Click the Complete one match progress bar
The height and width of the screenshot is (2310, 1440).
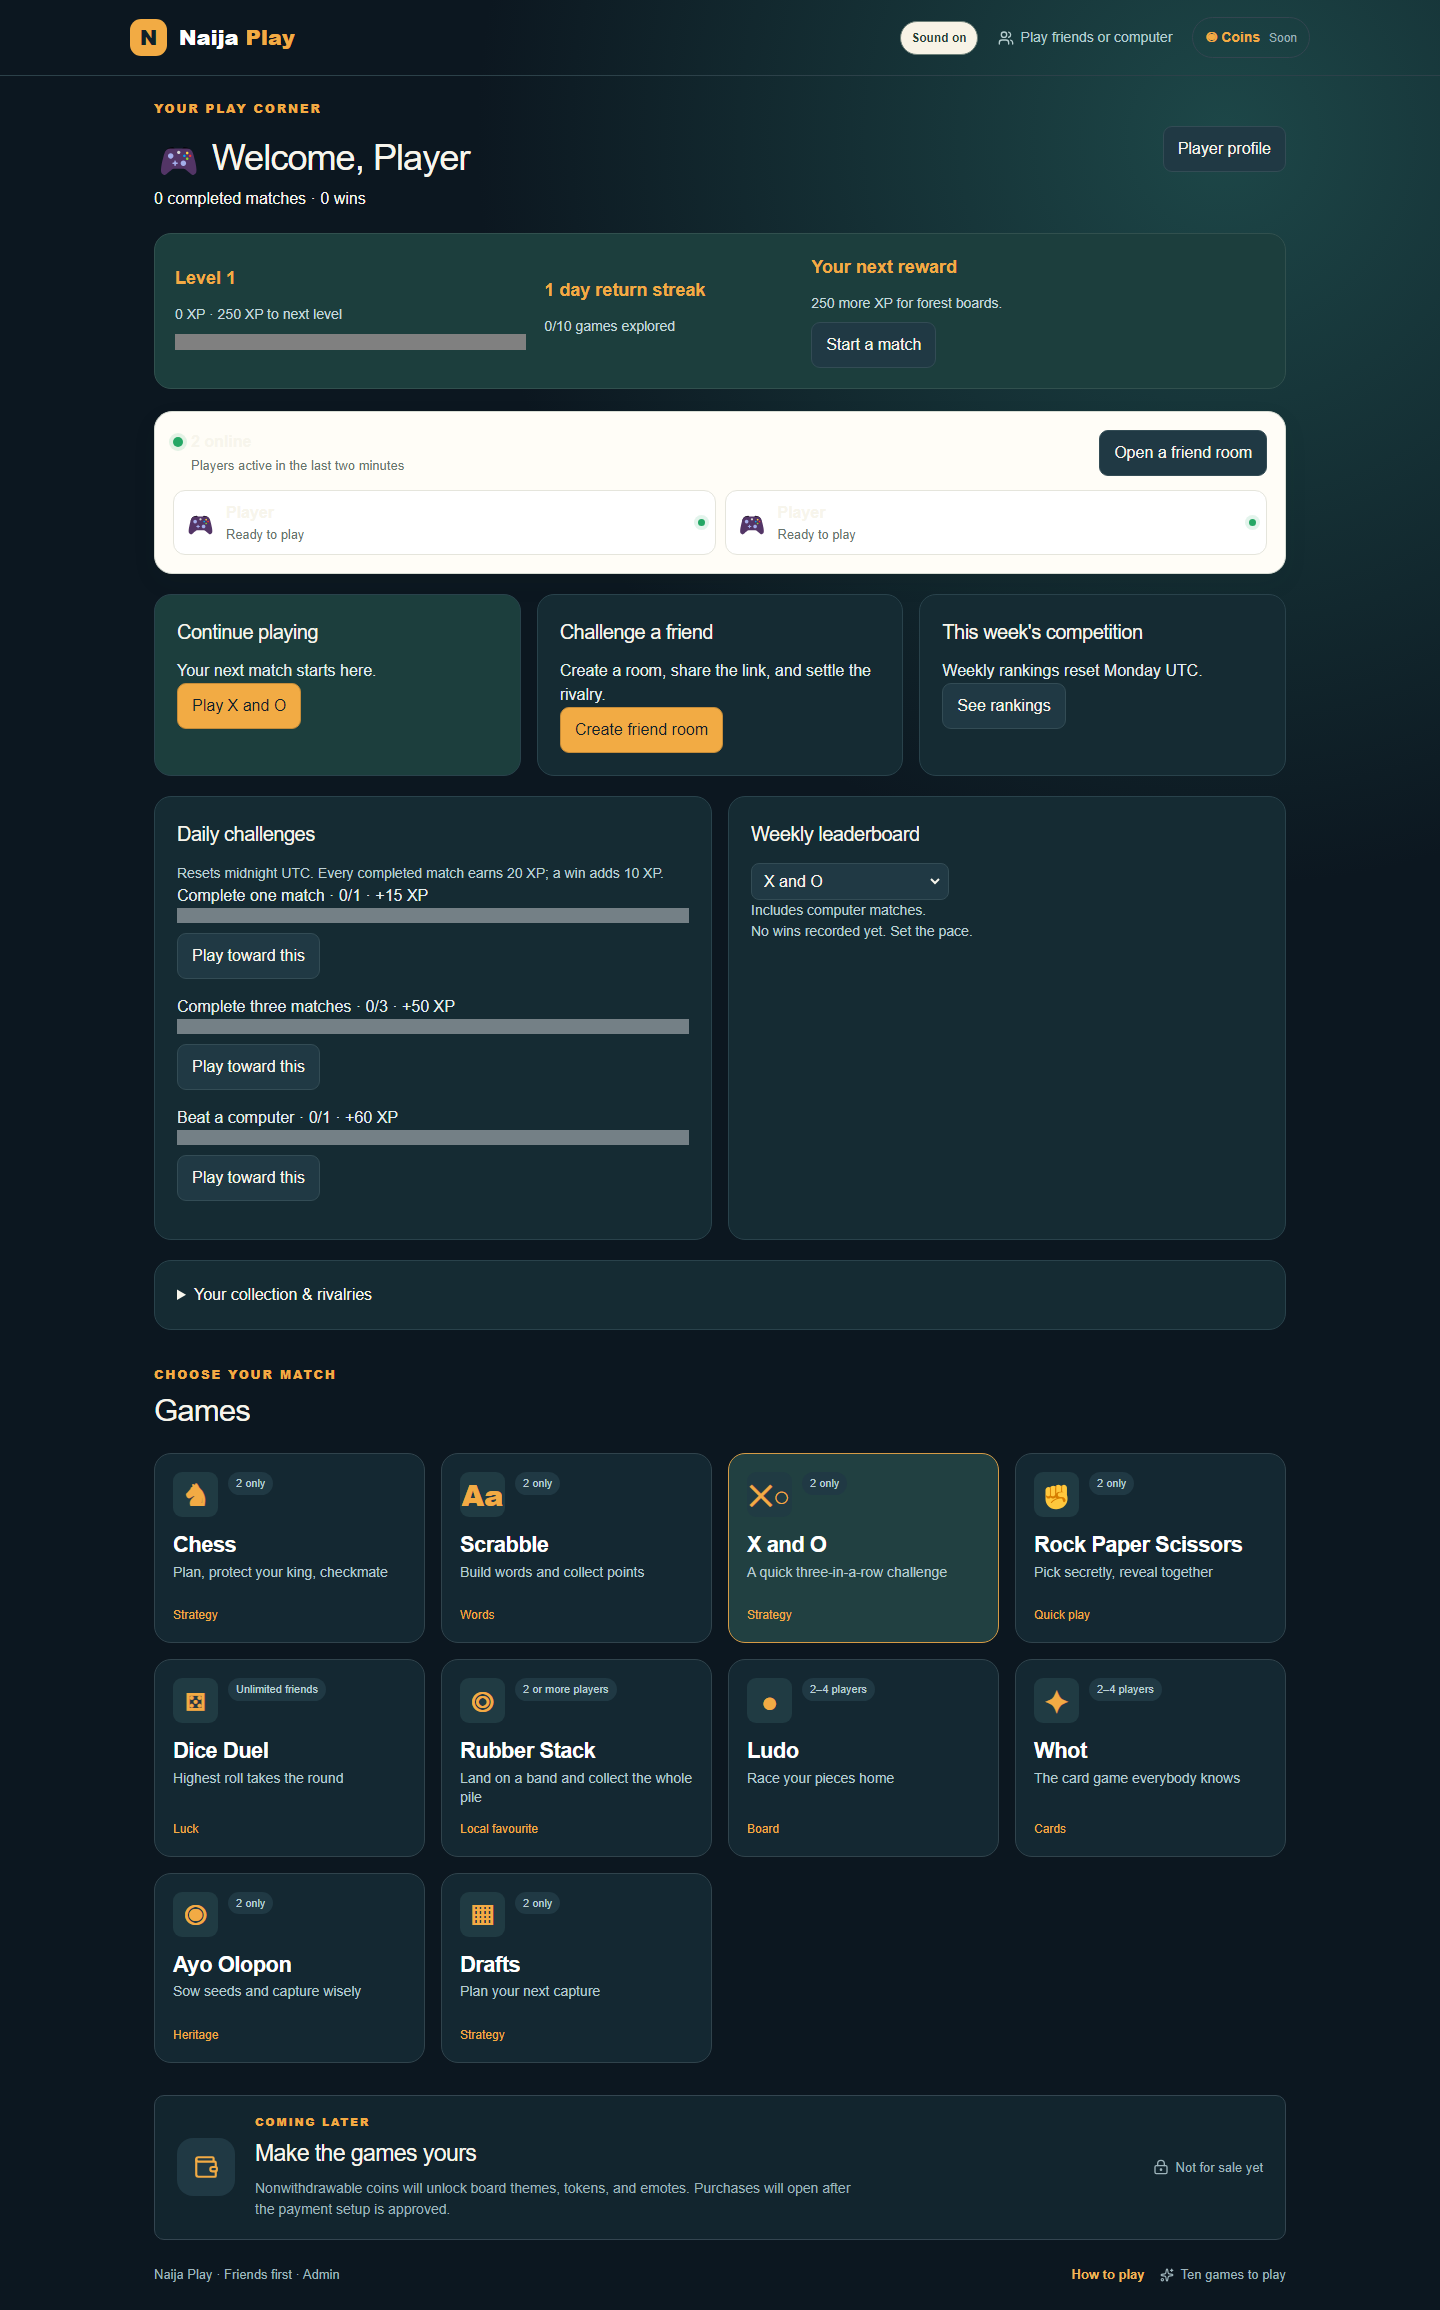(433, 916)
